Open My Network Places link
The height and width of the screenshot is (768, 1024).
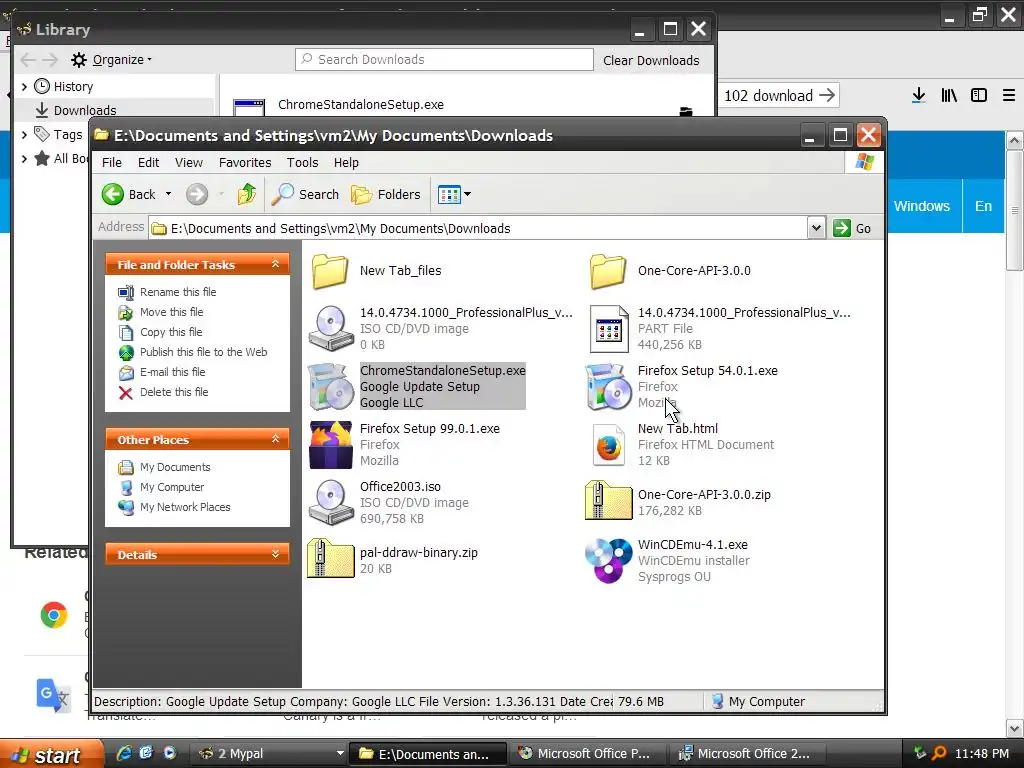[185, 507]
